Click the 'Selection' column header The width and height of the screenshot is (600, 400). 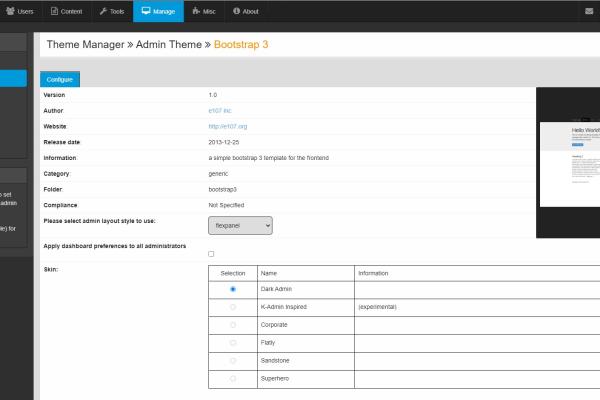[x=233, y=273]
